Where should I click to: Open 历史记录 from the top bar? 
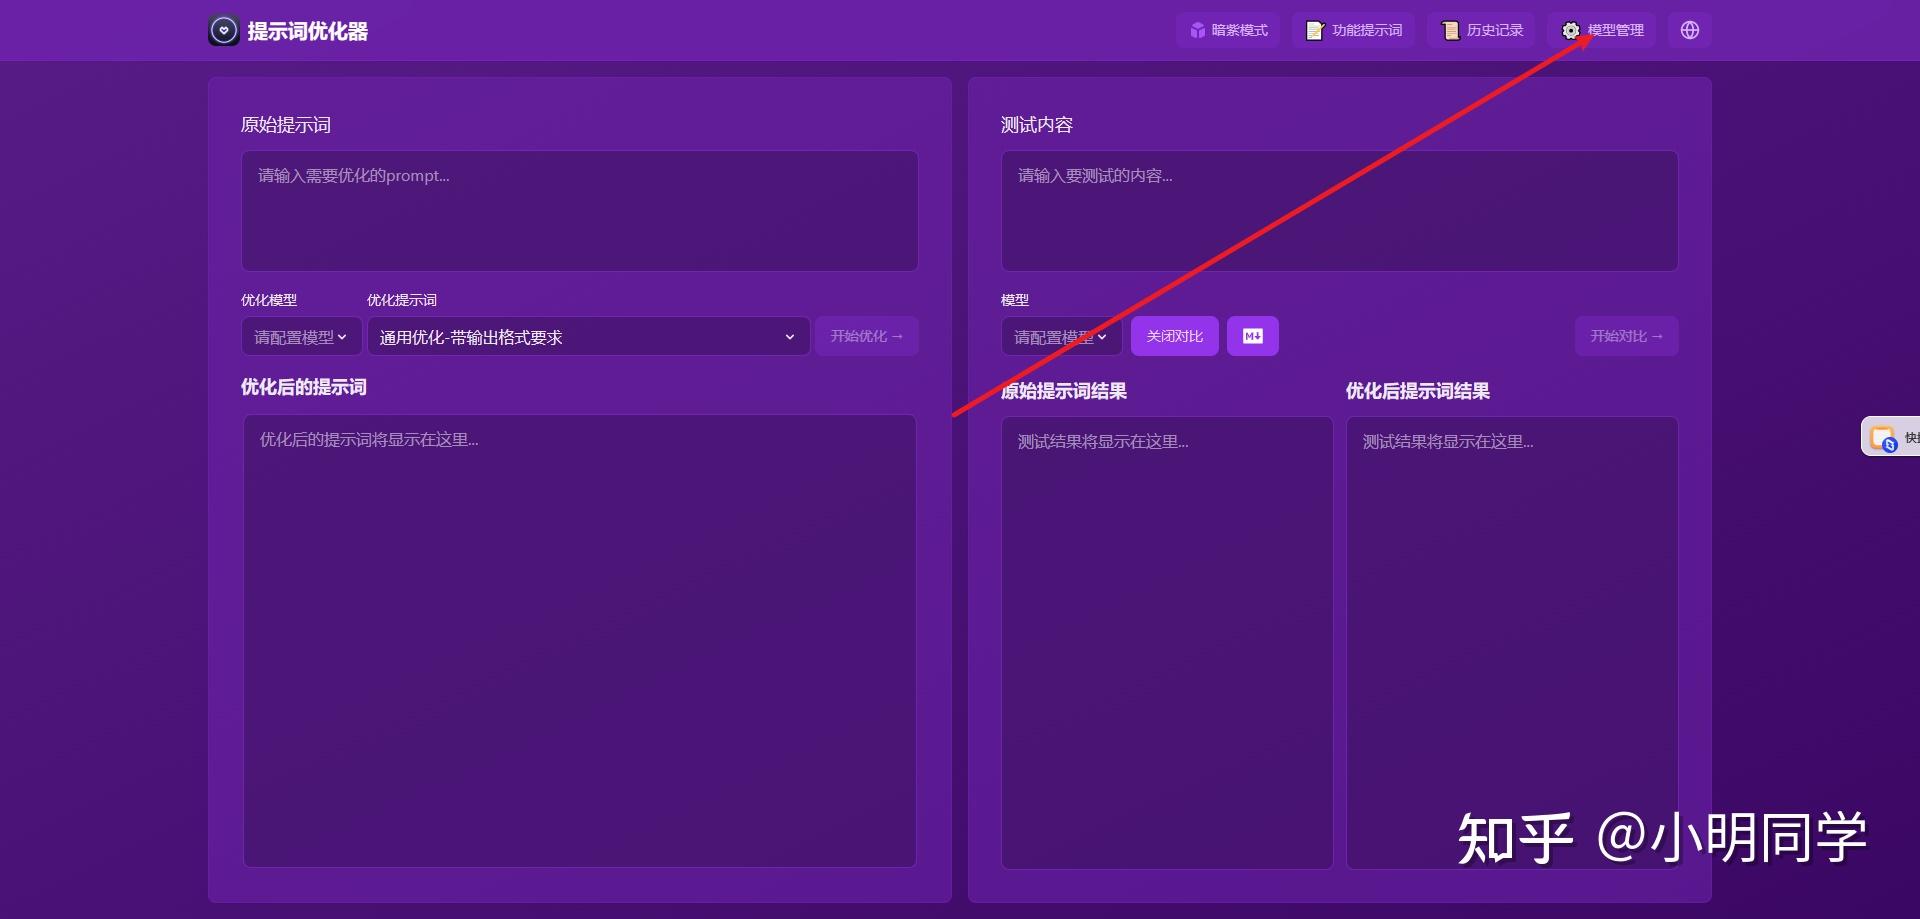(1481, 30)
